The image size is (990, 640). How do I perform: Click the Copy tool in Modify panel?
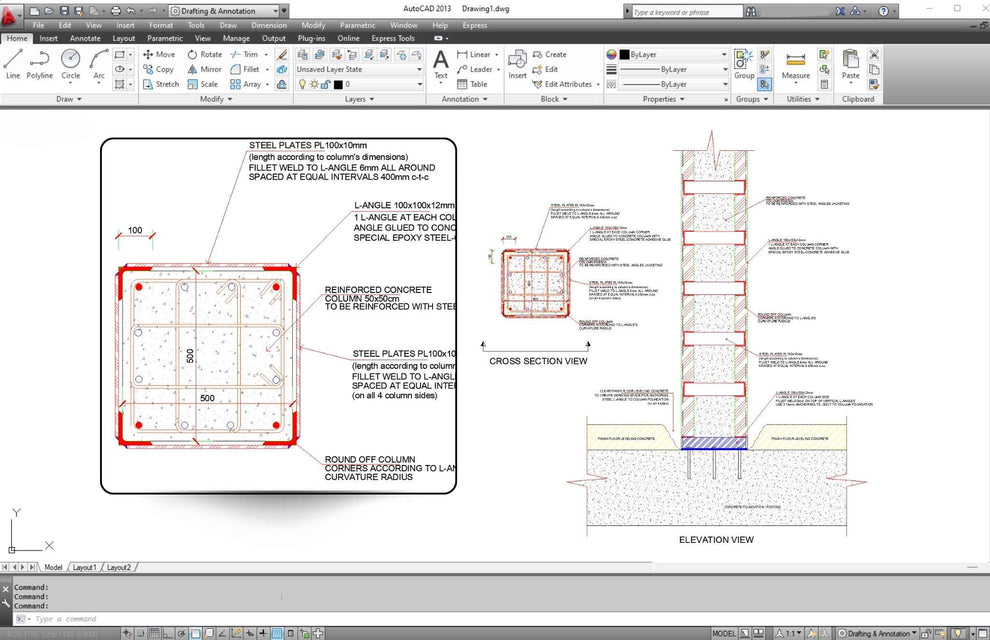(158, 69)
